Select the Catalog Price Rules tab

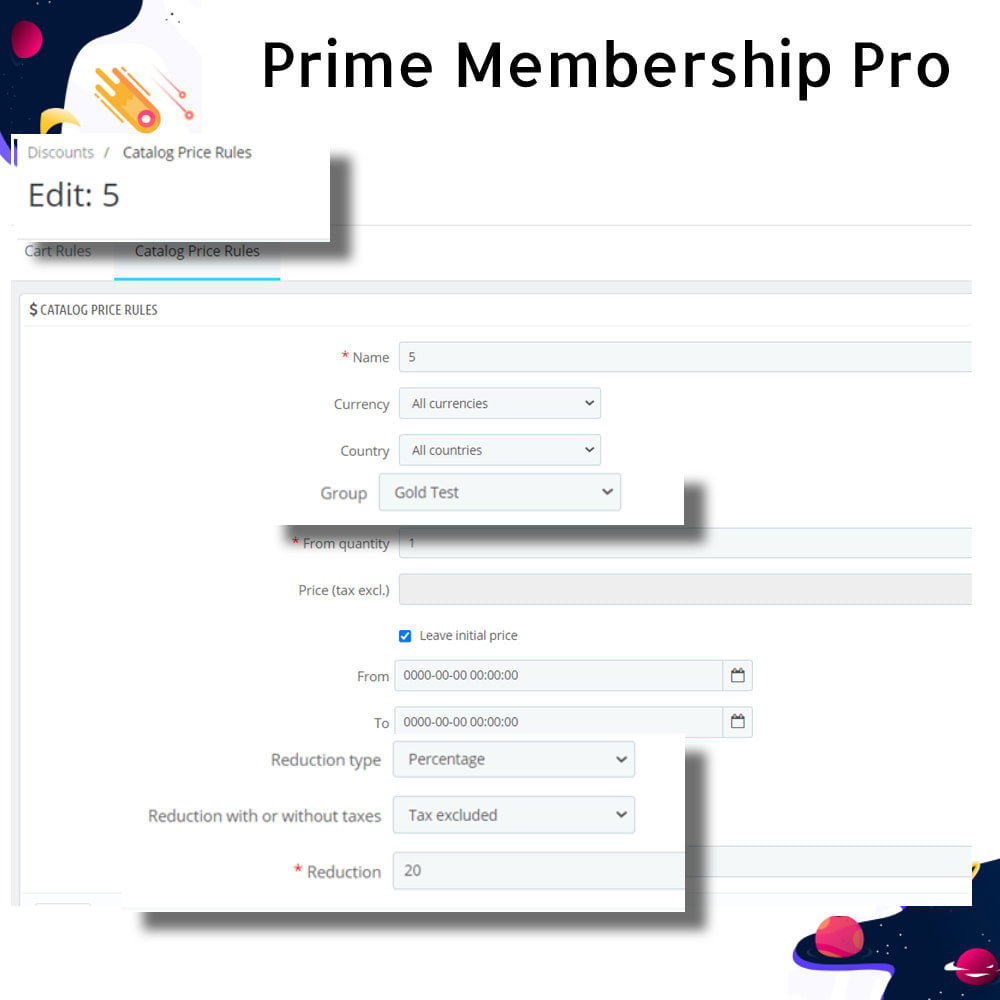[197, 251]
